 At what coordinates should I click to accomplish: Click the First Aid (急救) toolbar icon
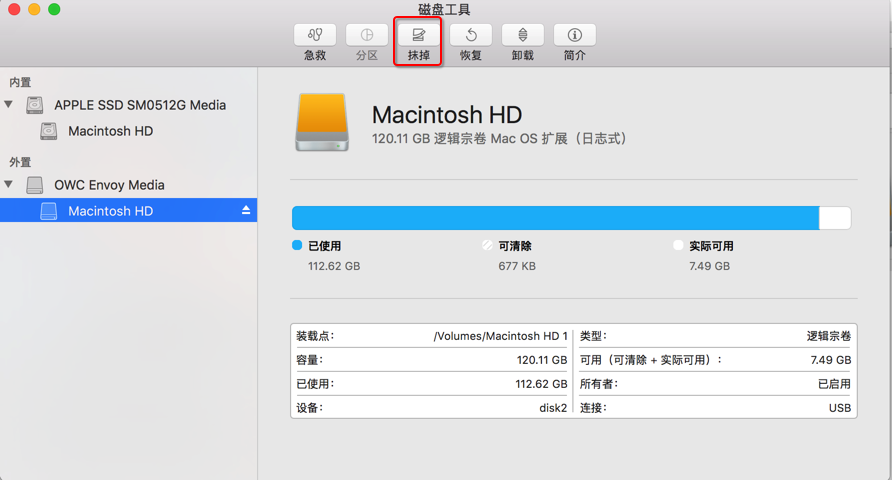(315, 35)
